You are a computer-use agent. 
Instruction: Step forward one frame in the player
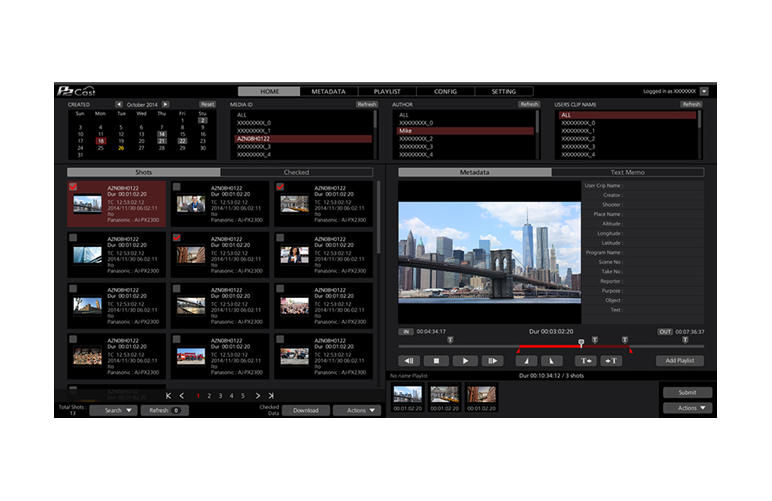point(493,360)
